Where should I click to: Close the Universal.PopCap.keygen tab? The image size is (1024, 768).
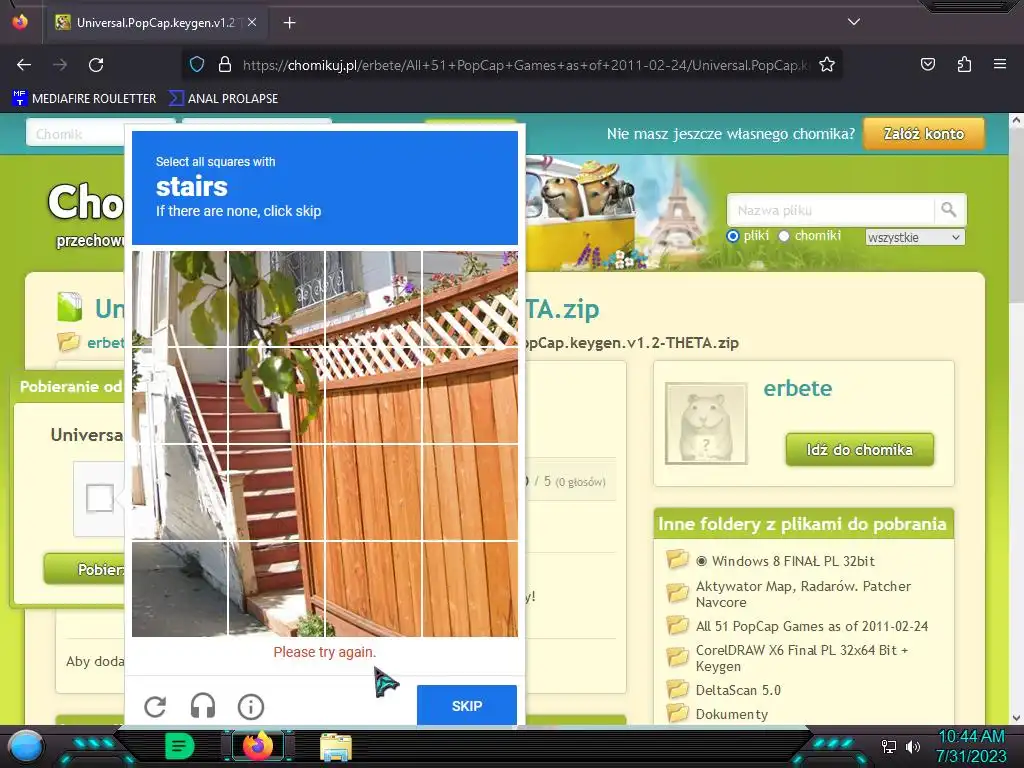pyautogui.click(x=252, y=22)
